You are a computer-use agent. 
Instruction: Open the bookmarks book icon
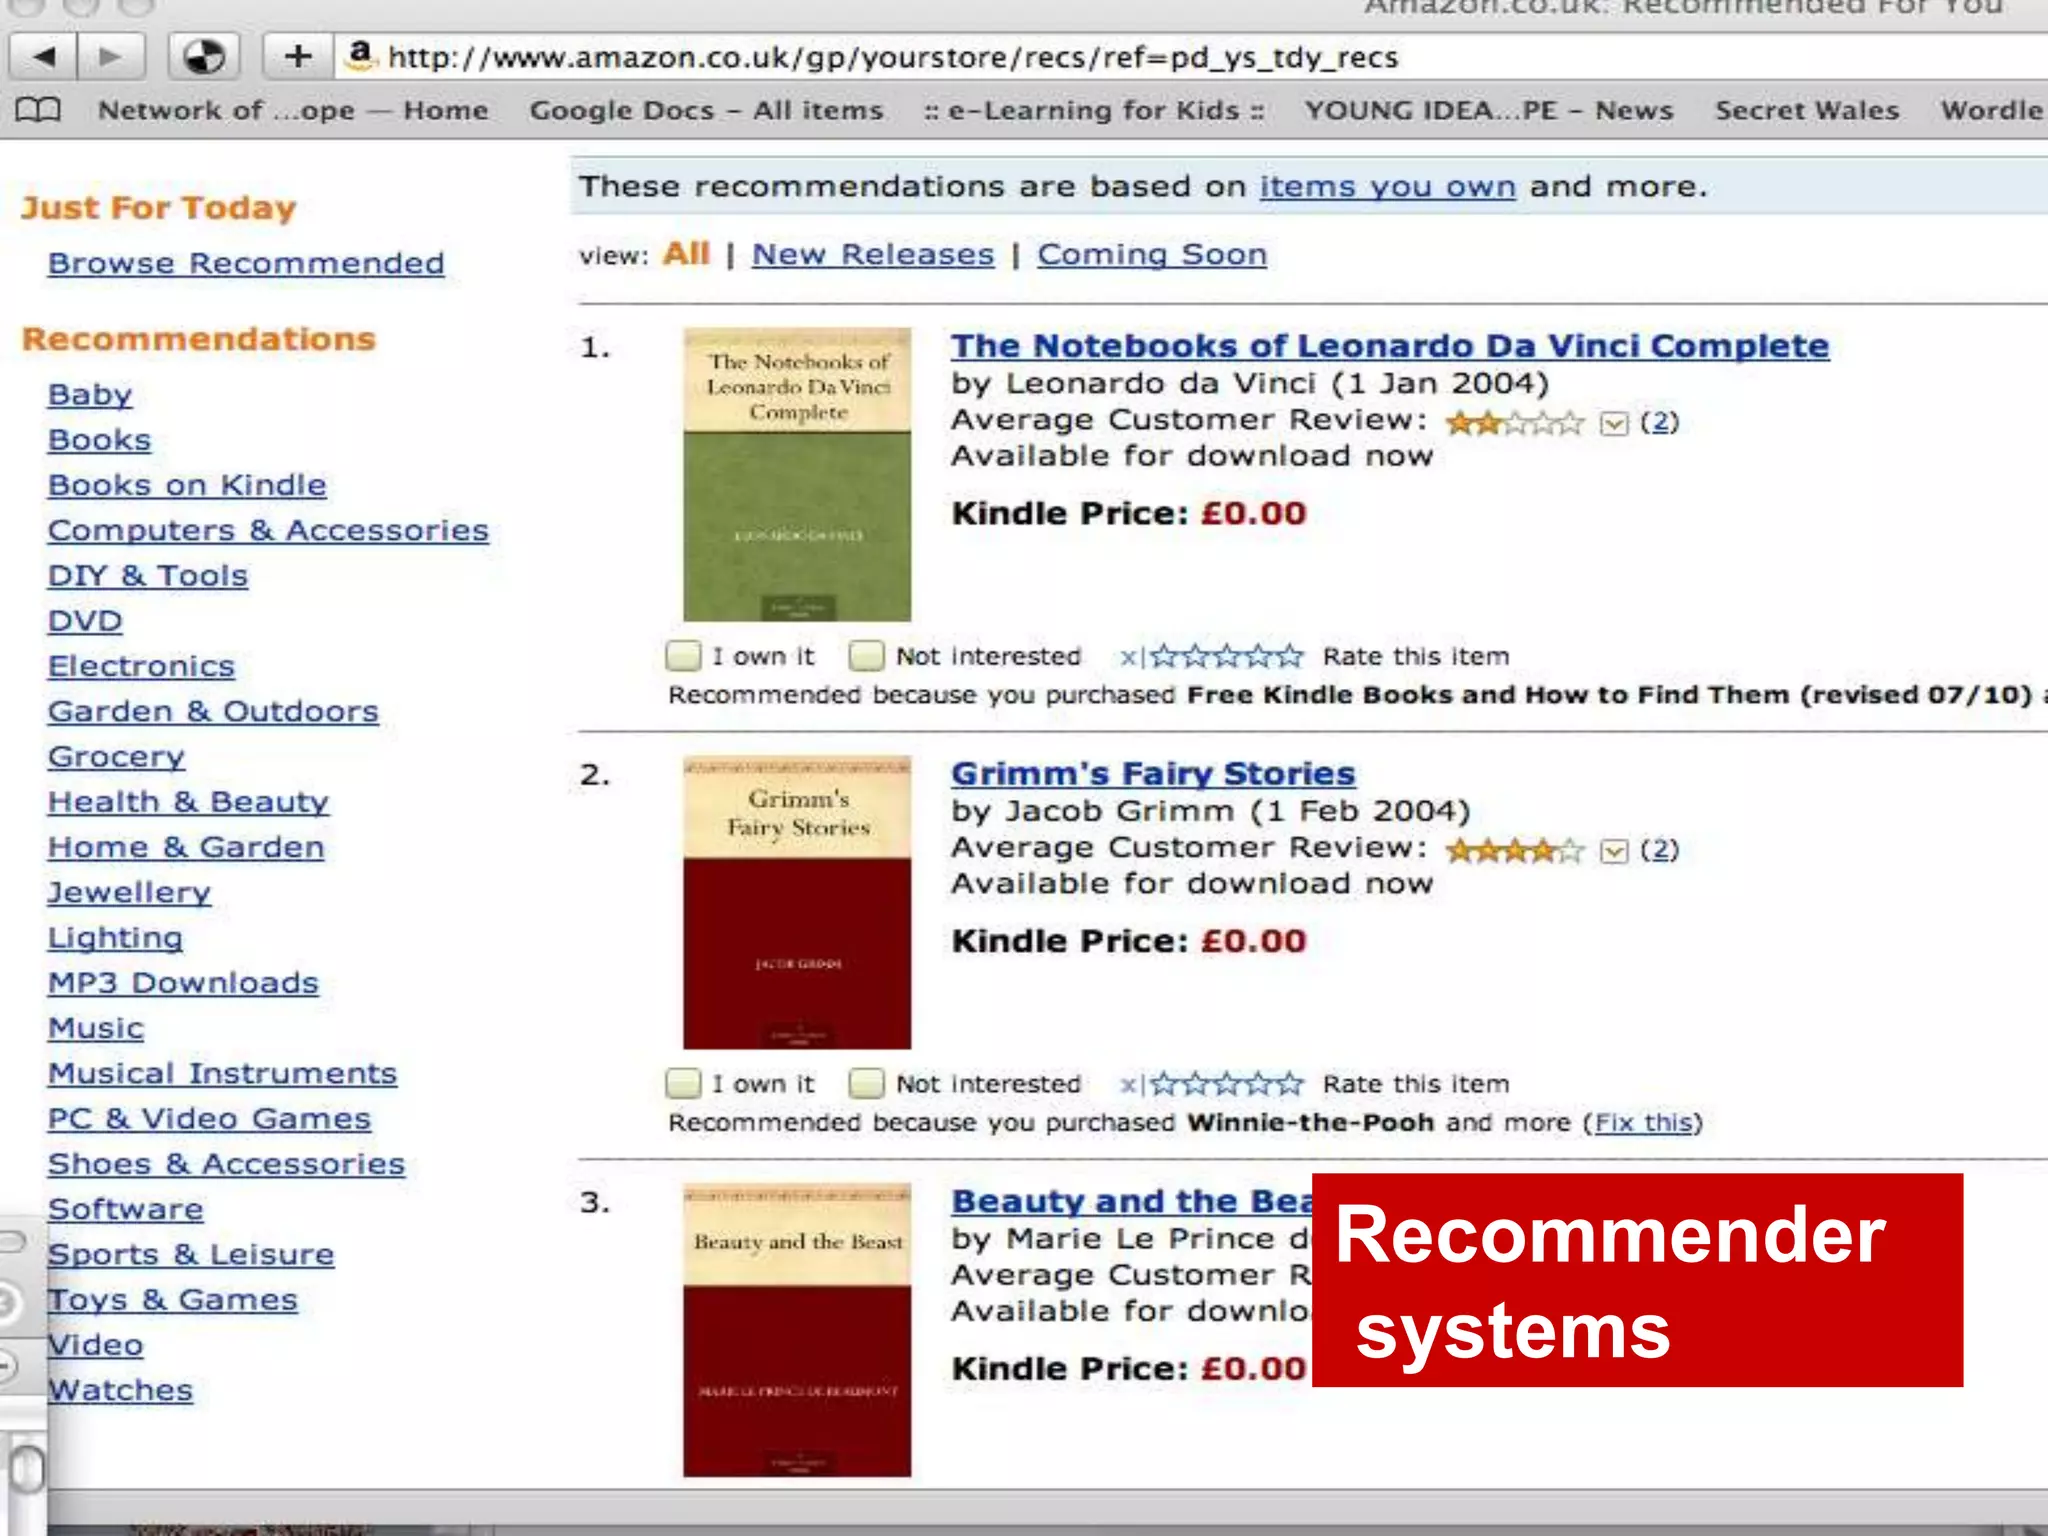[38, 110]
